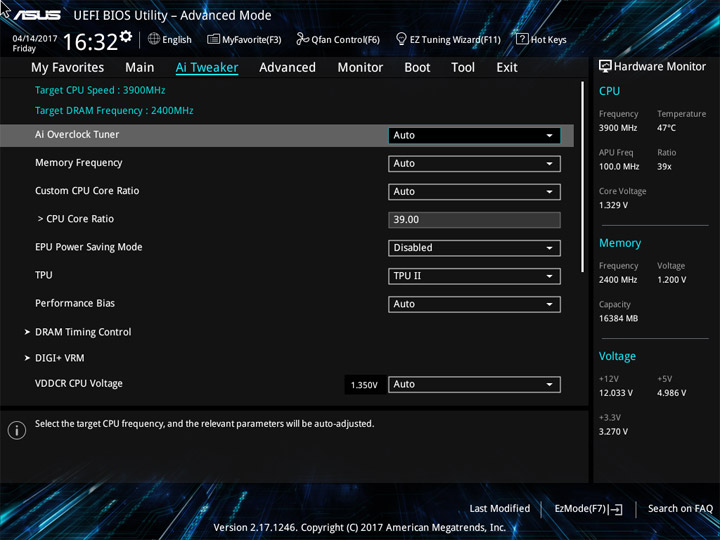Select the Ai Overclock Tuner row label
The image size is (720, 540).
[x=77, y=135]
